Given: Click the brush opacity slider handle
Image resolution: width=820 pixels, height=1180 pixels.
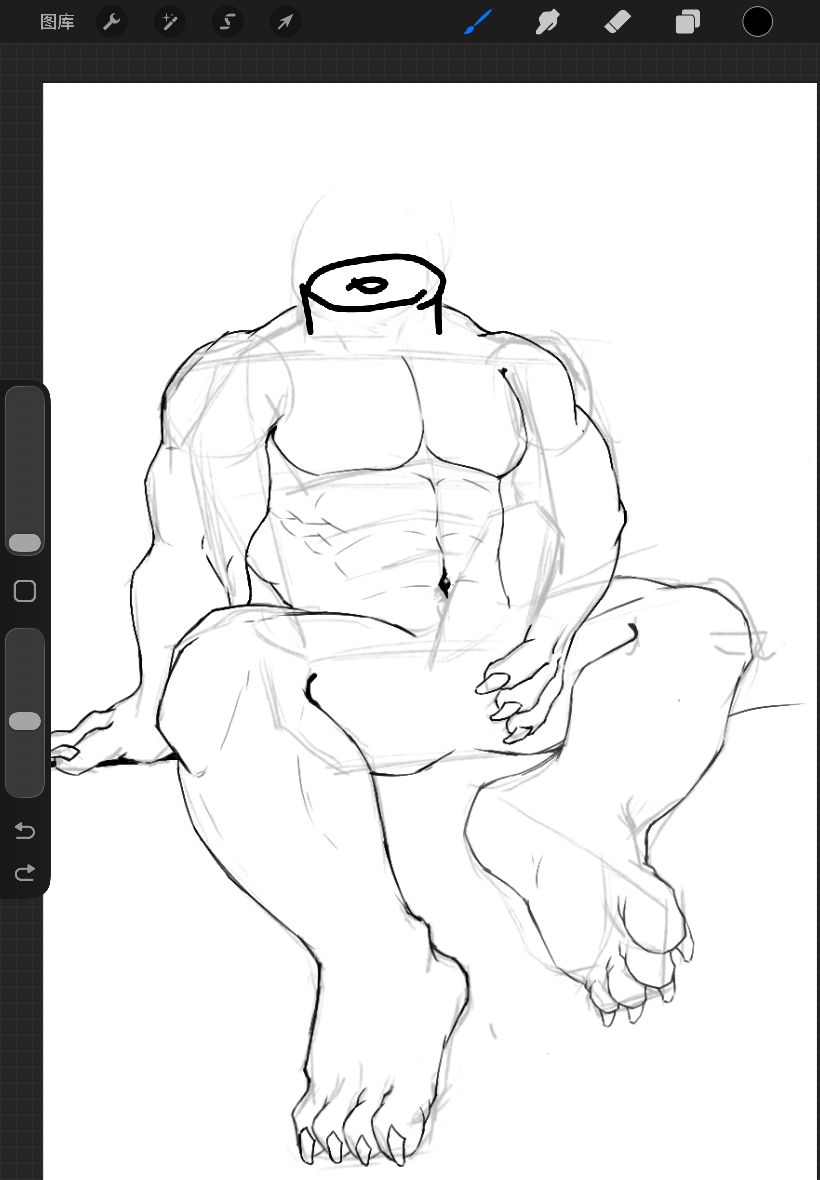Looking at the screenshot, I should (25, 721).
